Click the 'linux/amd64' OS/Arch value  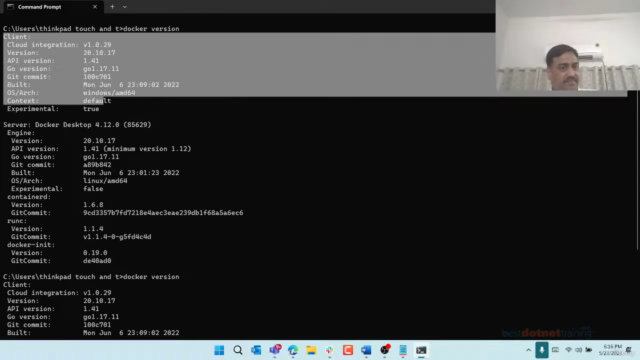(105, 181)
